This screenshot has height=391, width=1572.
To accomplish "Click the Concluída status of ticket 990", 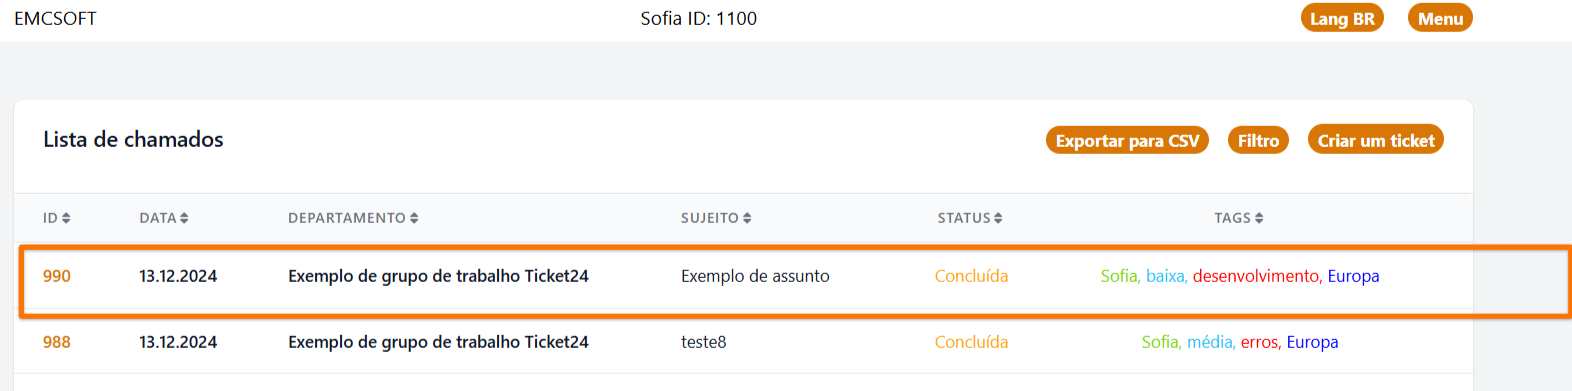I will pos(971,276).
